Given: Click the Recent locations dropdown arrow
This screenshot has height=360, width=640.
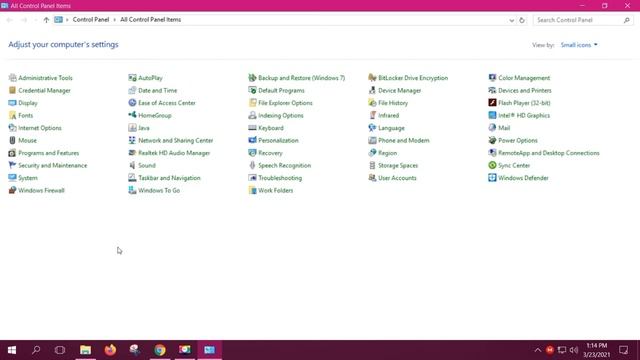Looking at the screenshot, I should click(36, 20).
